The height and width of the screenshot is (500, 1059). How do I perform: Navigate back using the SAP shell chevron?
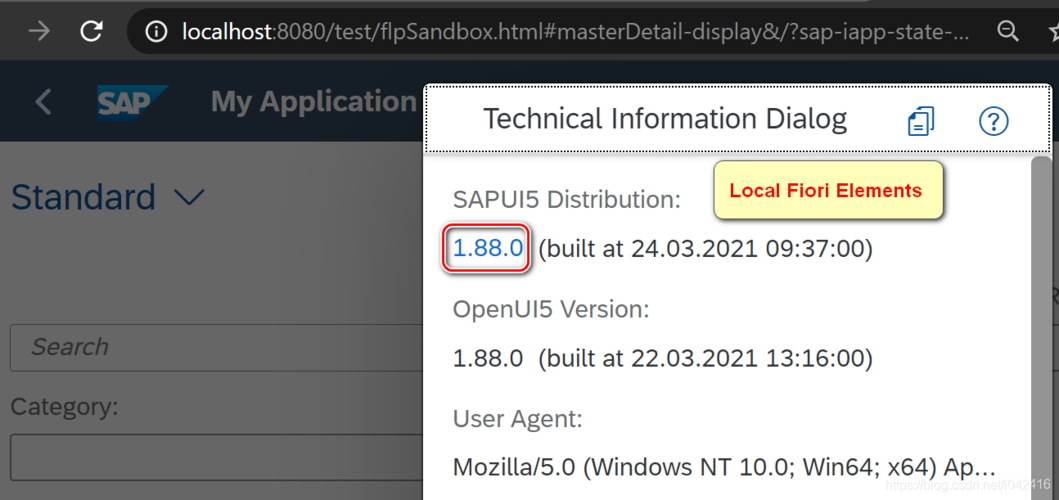pos(43,101)
